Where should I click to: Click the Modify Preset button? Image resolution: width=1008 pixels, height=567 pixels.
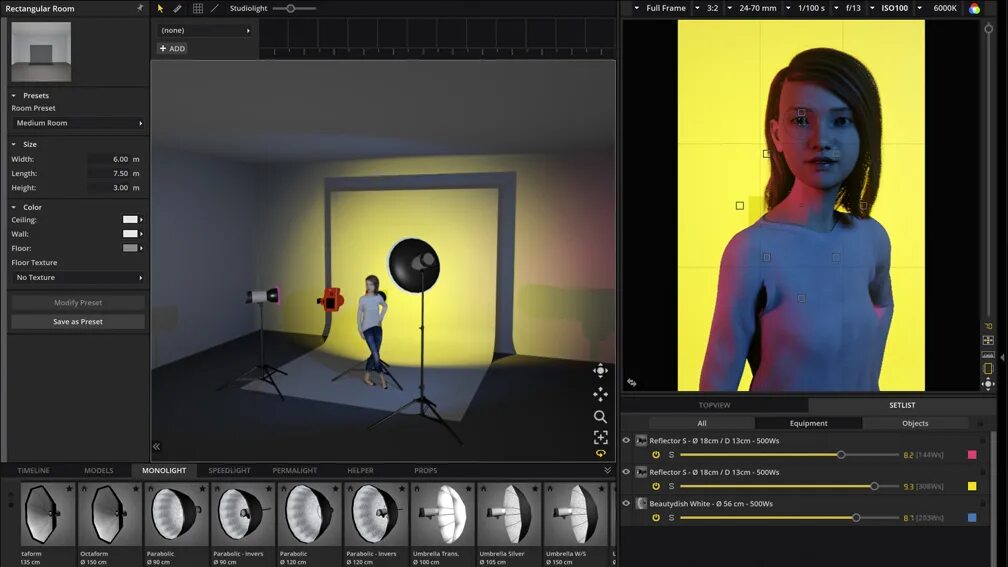tap(78, 302)
